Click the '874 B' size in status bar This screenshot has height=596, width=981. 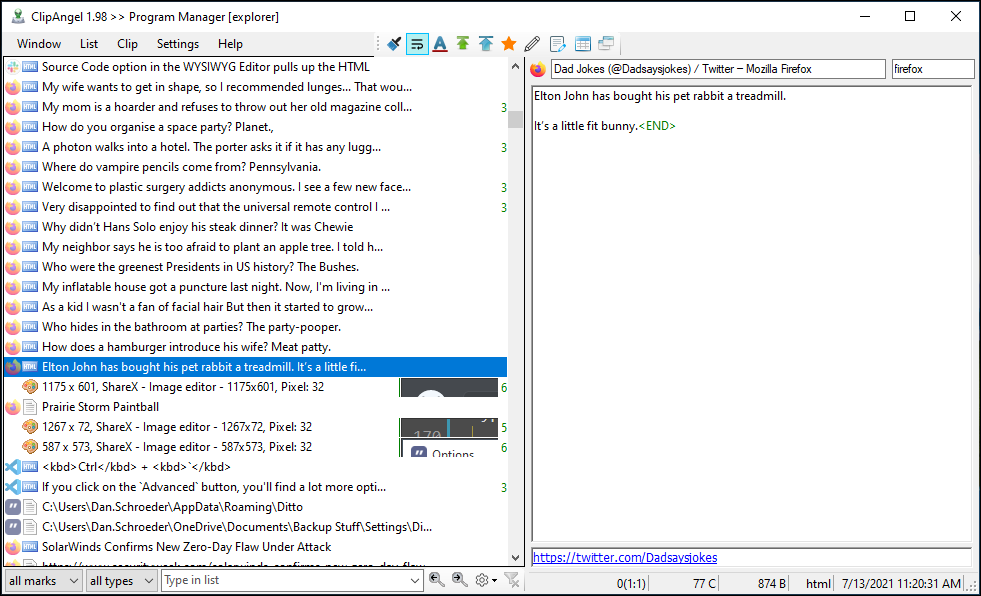click(x=771, y=583)
